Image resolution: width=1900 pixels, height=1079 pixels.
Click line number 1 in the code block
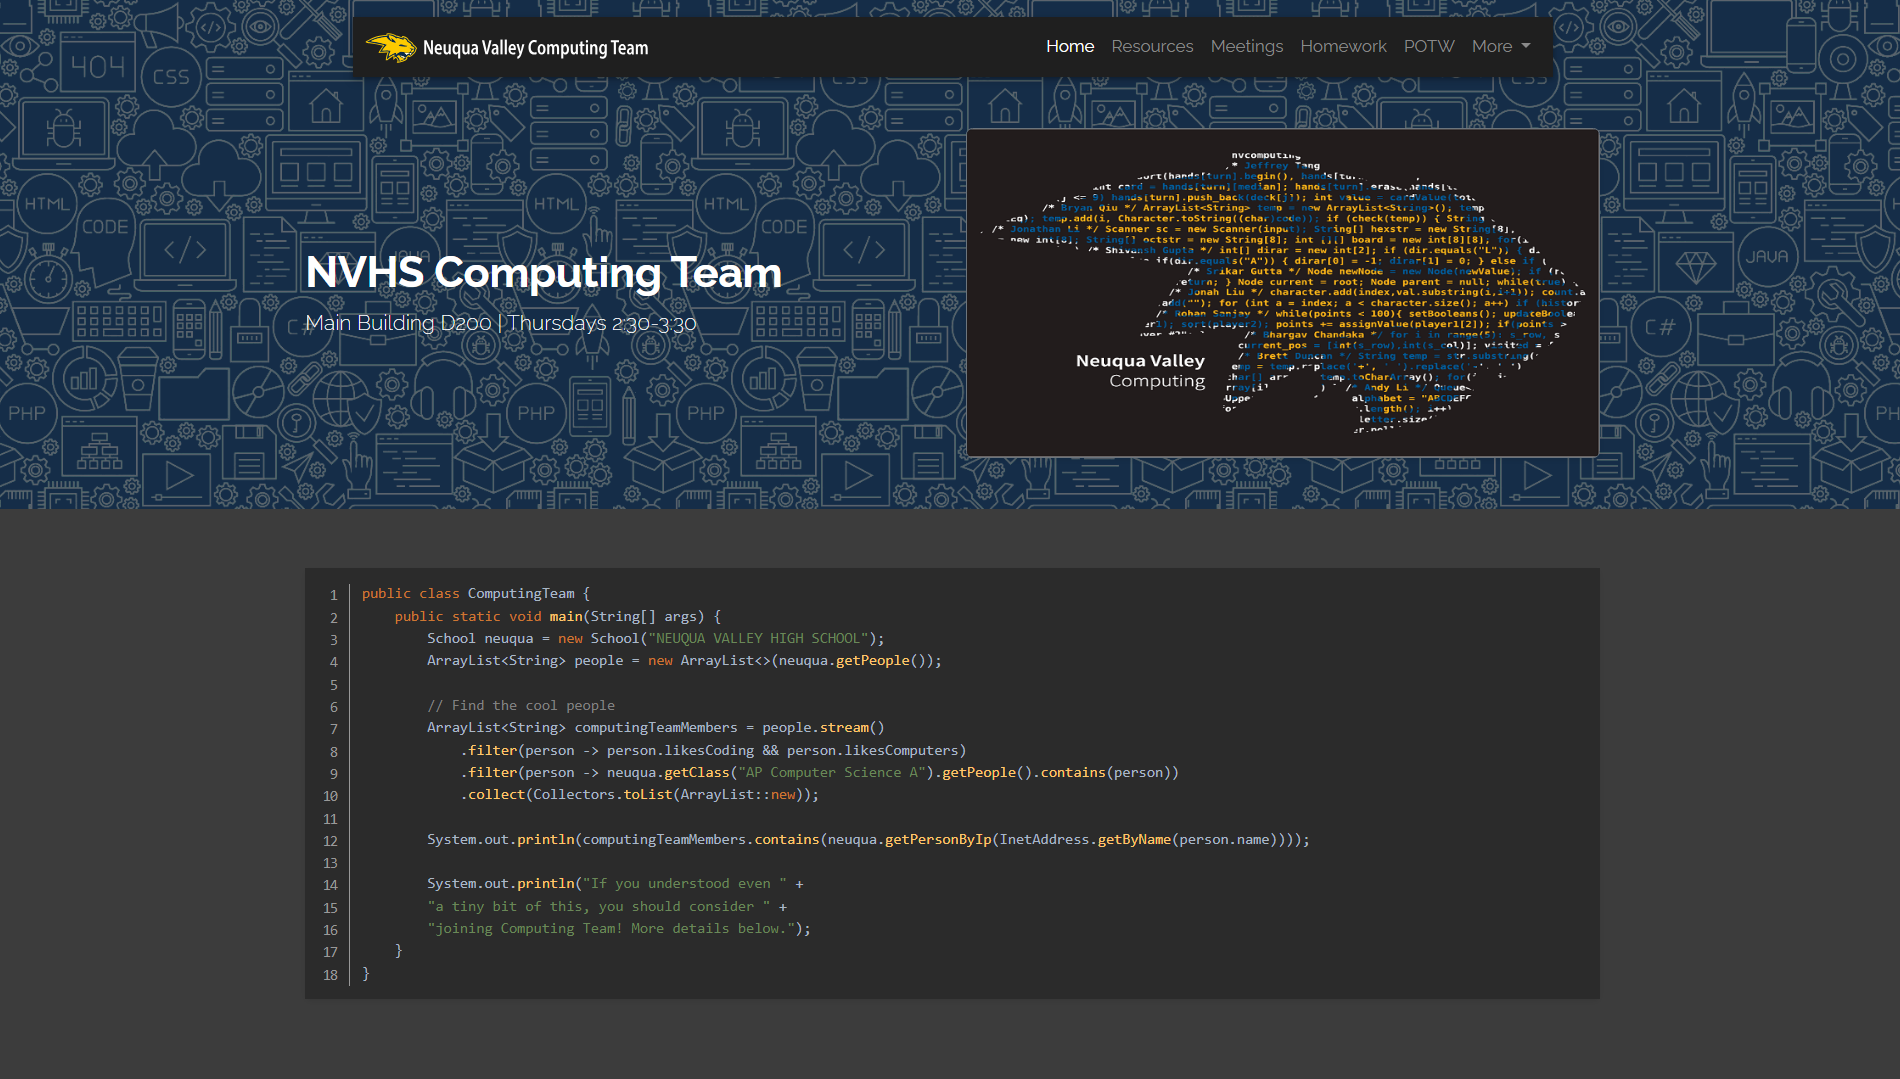point(334,595)
